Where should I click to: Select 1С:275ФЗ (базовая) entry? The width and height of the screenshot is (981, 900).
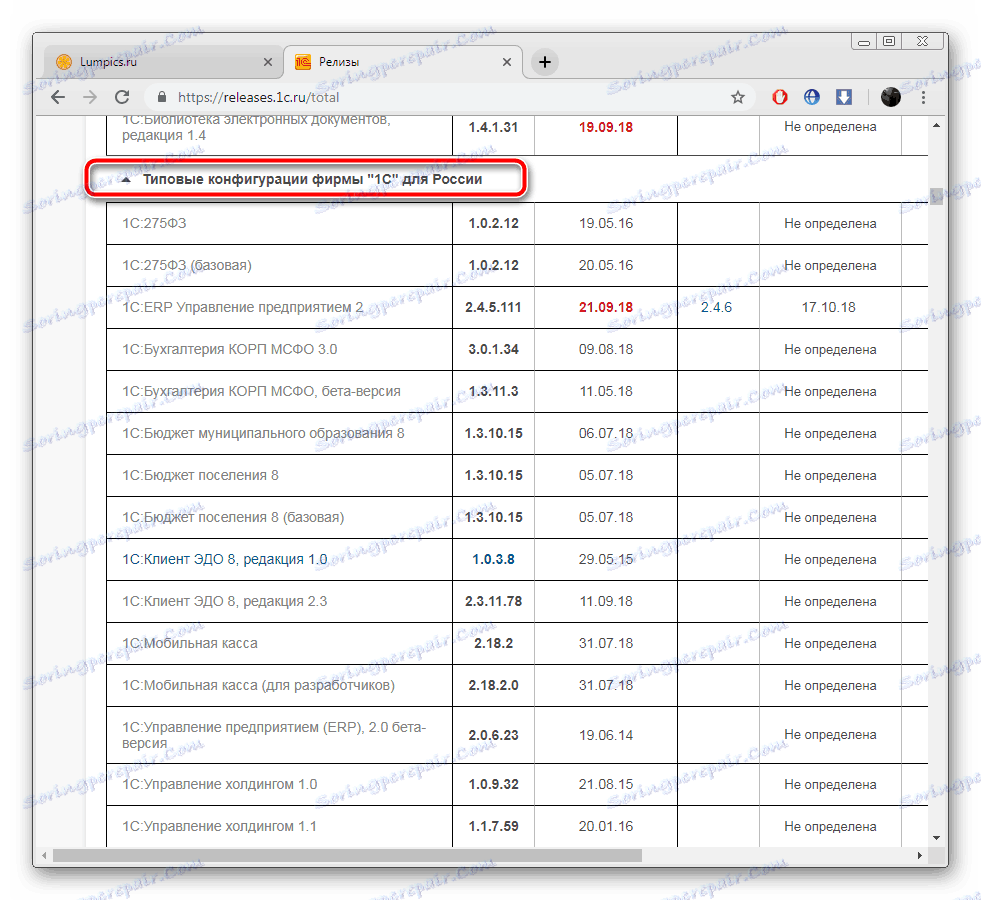pyautogui.click(x=186, y=265)
